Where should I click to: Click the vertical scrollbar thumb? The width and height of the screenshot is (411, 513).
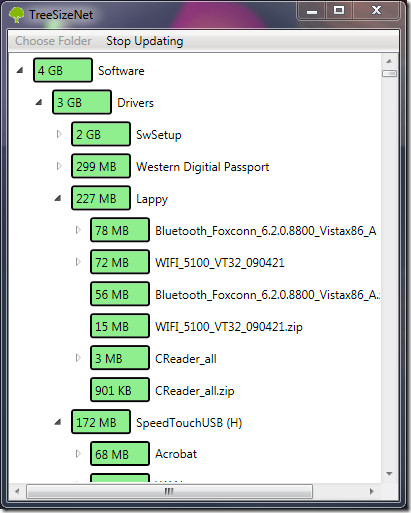point(389,73)
